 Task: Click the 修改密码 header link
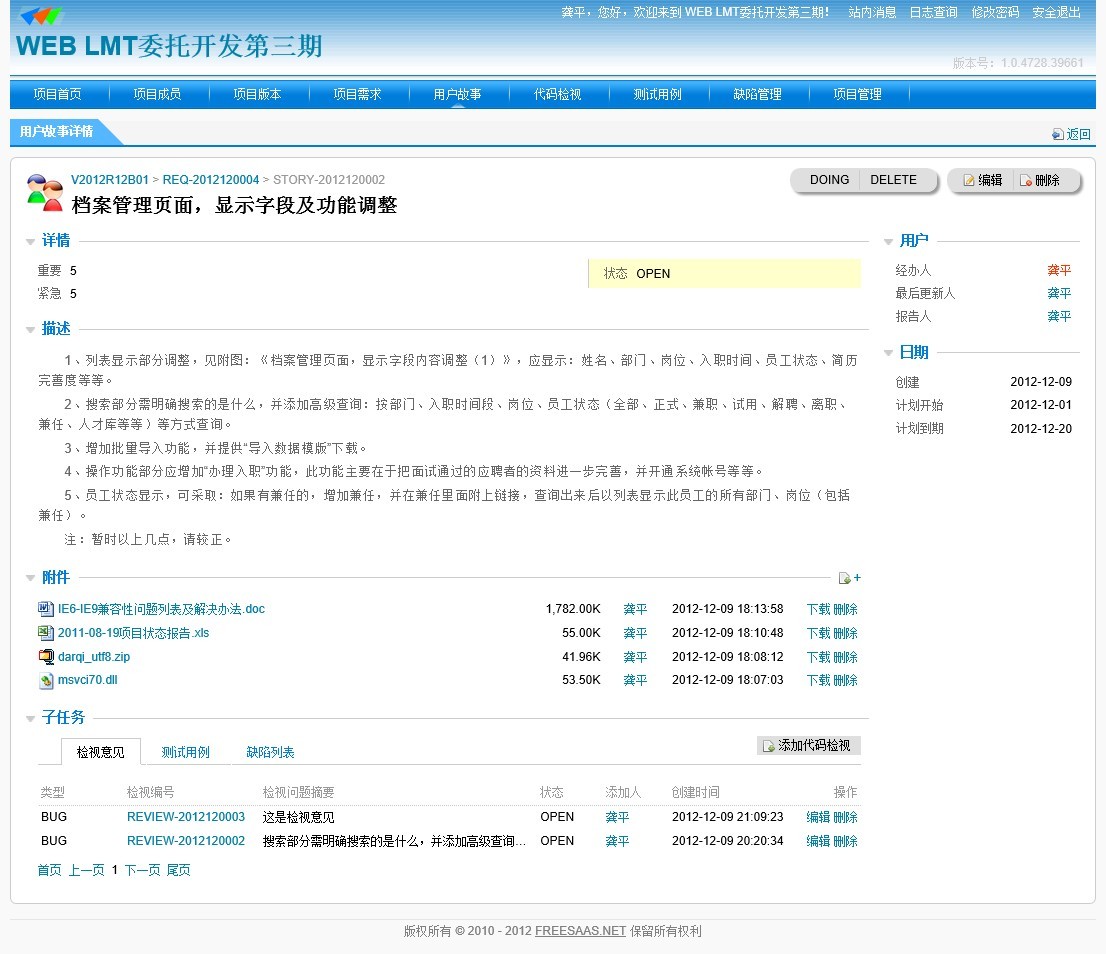coord(995,13)
